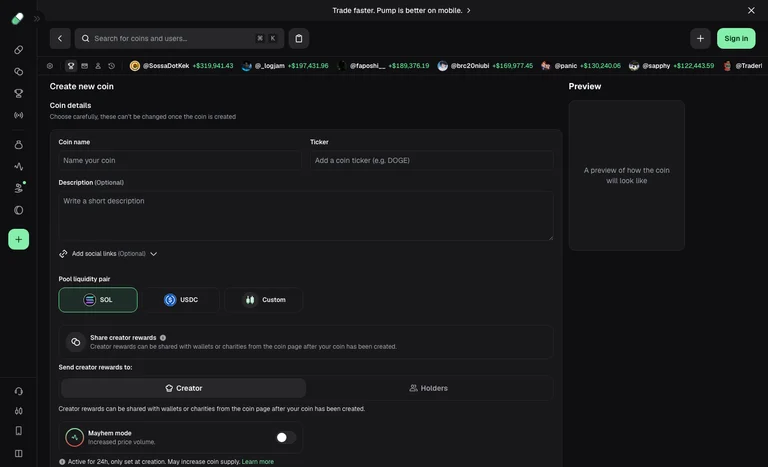Screen dimensions: 768x467
Task: Open the linked coins sidebar icon
Action: pos(19,72)
